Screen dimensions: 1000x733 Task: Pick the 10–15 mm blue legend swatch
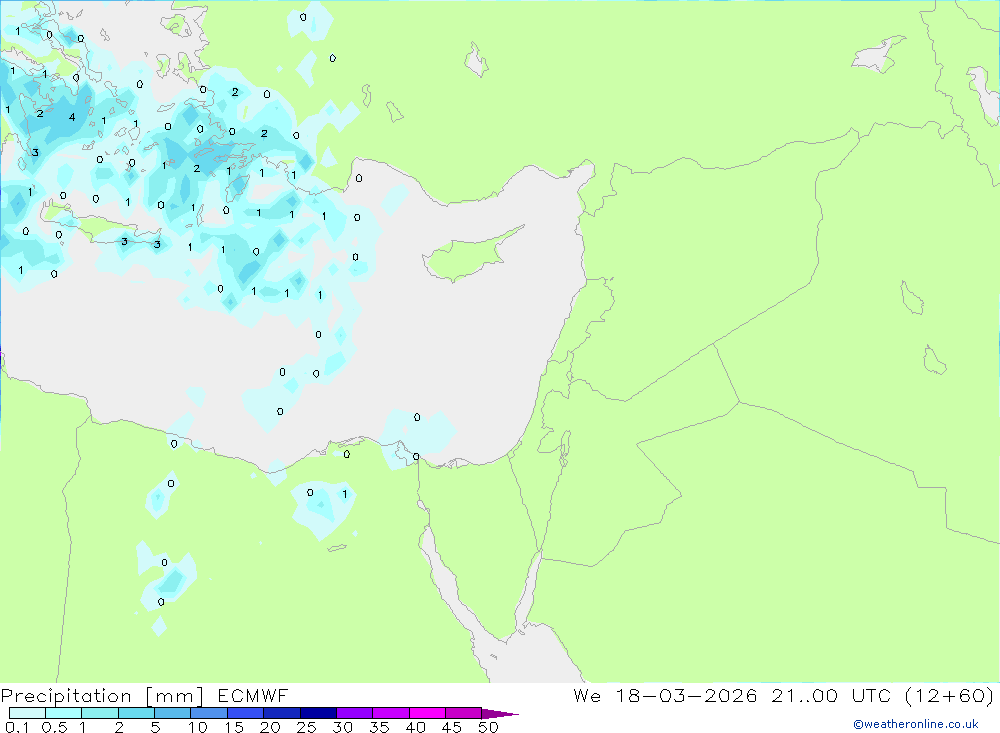tap(209, 713)
